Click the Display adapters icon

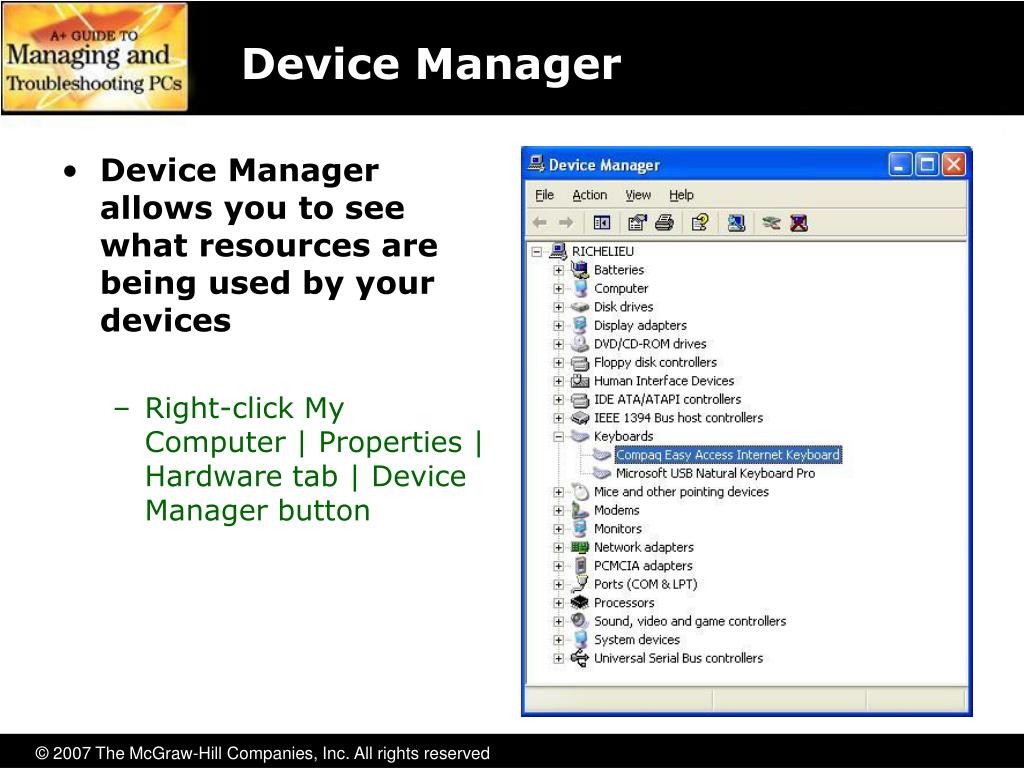tap(580, 325)
